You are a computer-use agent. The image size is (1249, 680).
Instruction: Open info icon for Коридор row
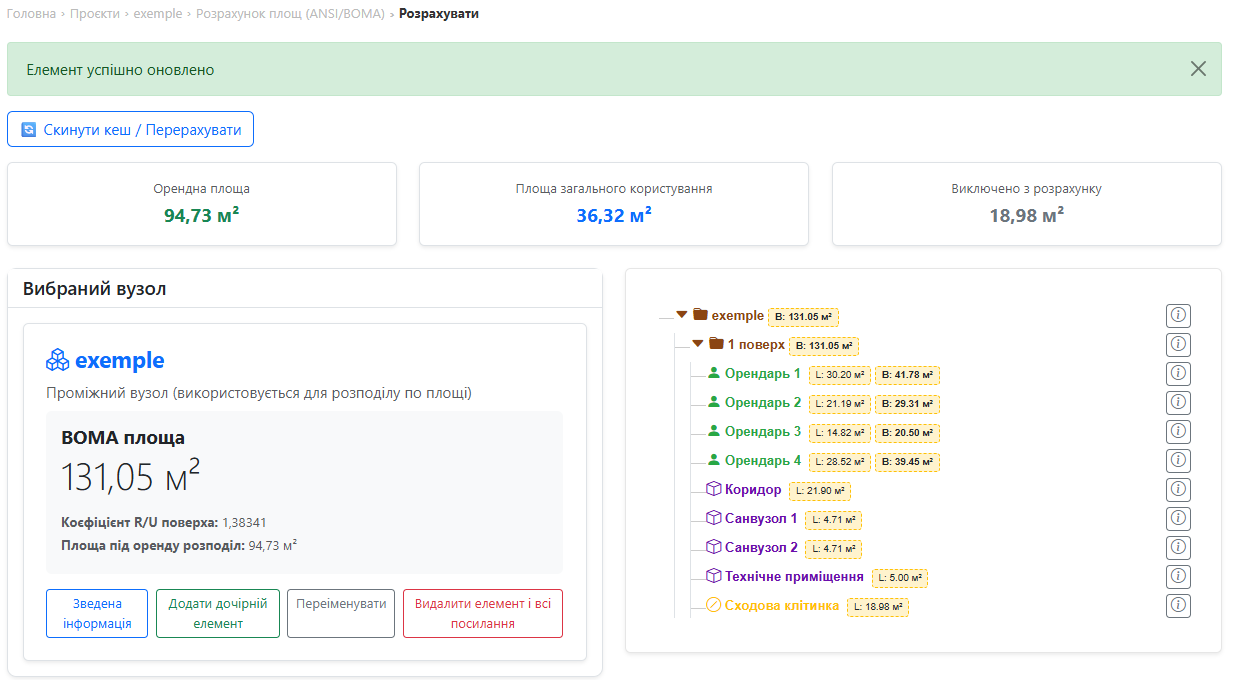[x=1178, y=490]
